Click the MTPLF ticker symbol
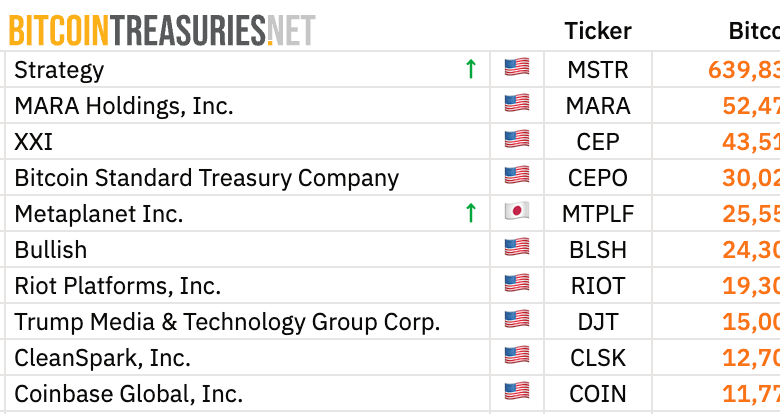Image resolution: width=780 pixels, height=414 pixels. pyautogui.click(x=598, y=214)
